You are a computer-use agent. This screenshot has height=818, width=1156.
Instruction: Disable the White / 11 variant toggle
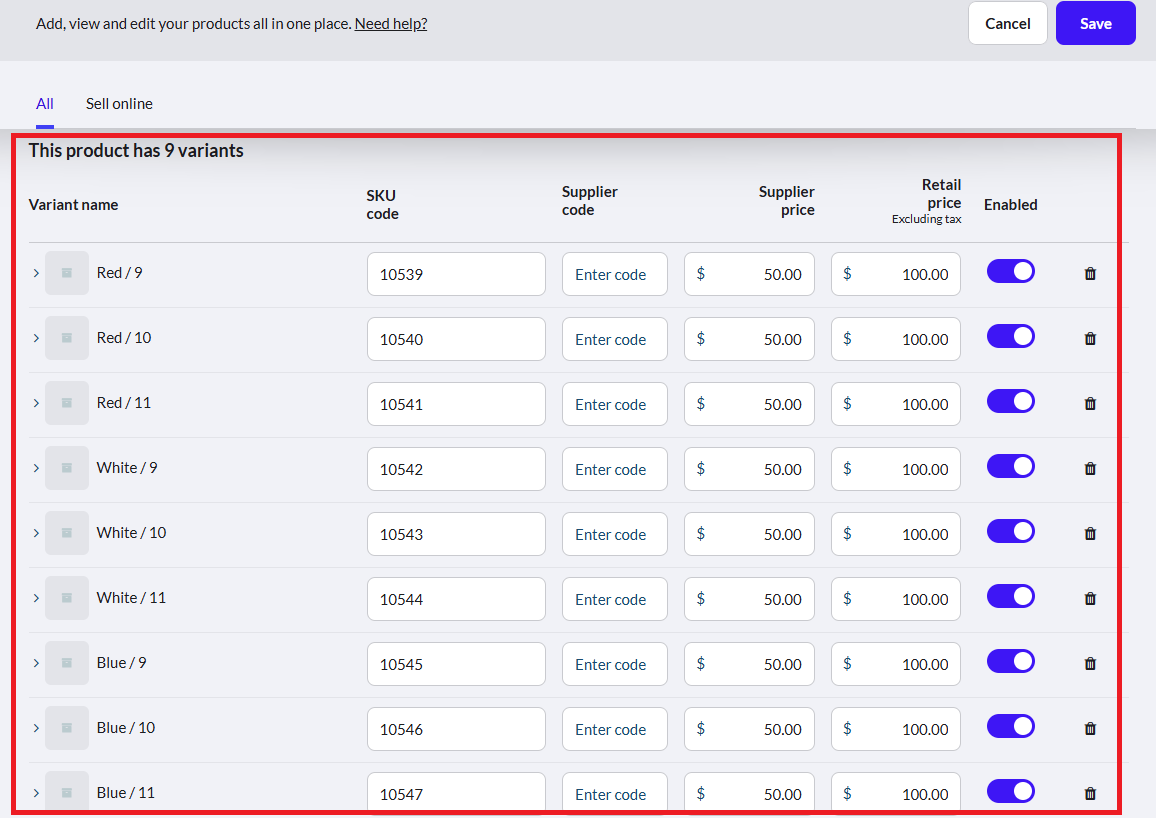pyautogui.click(x=1011, y=595)
